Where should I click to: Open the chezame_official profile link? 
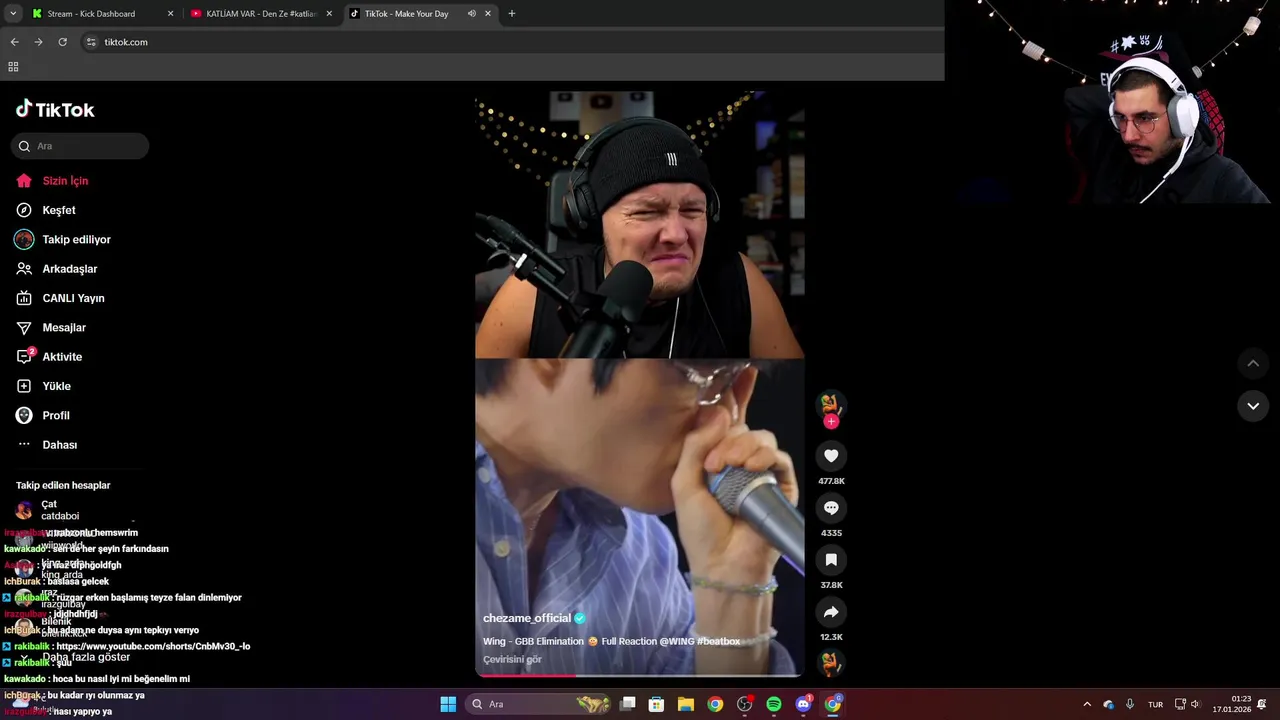[527, 618]
